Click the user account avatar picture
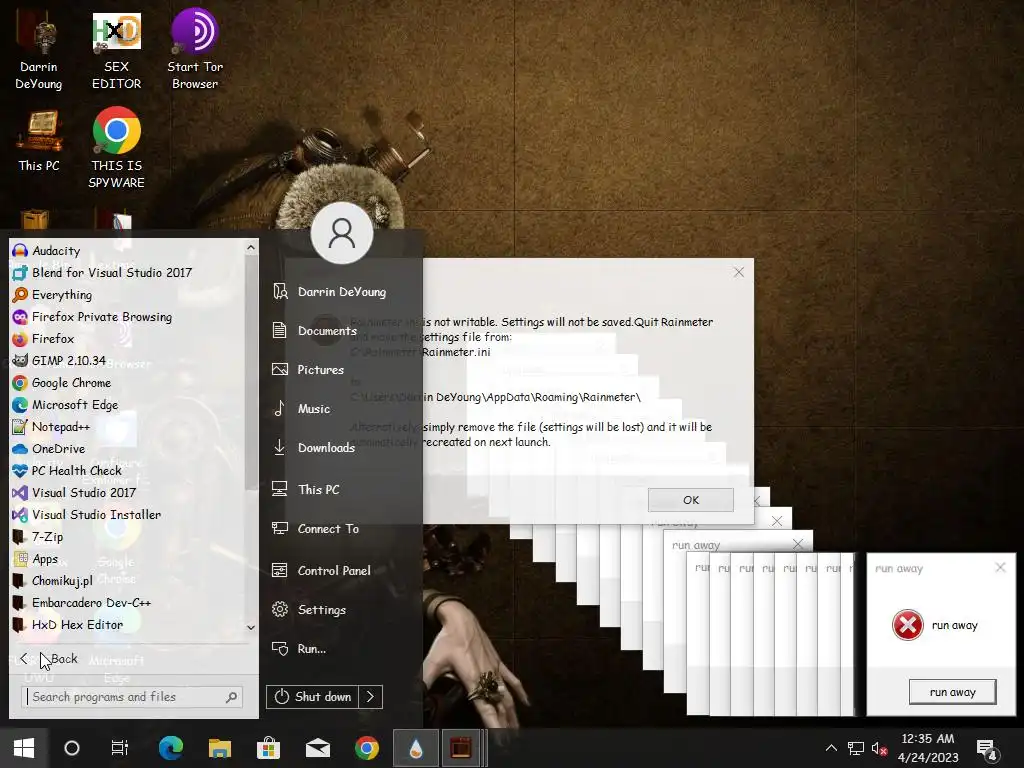The image size is (1024, 768). tap(342, 233)
